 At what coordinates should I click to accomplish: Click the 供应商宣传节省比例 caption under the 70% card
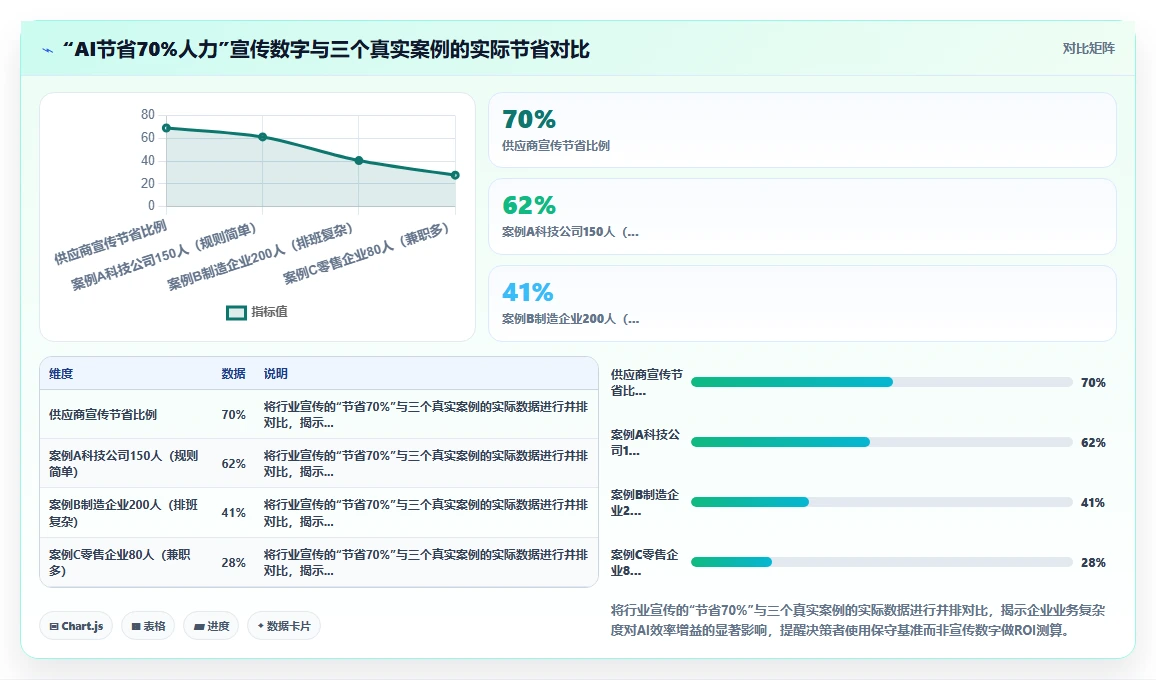click(x=556, y=146)
